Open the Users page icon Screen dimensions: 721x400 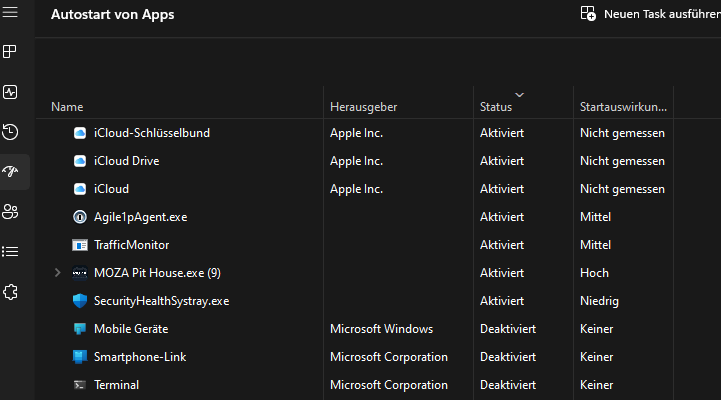tap(10, 211)
